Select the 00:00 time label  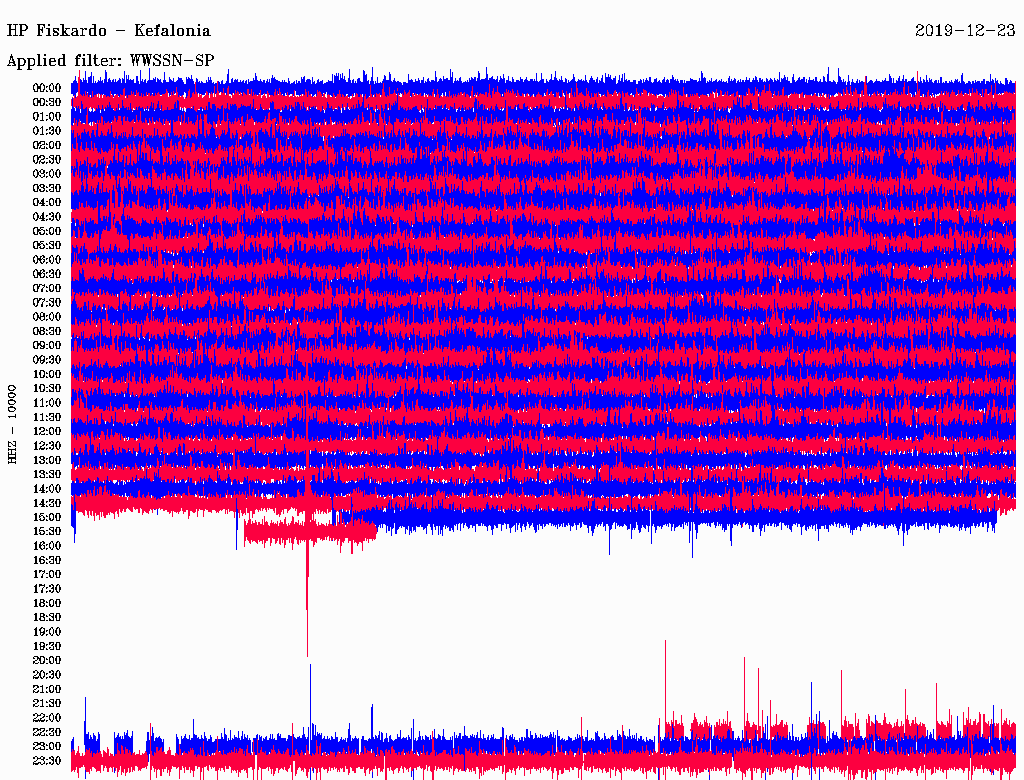point(47,88)
